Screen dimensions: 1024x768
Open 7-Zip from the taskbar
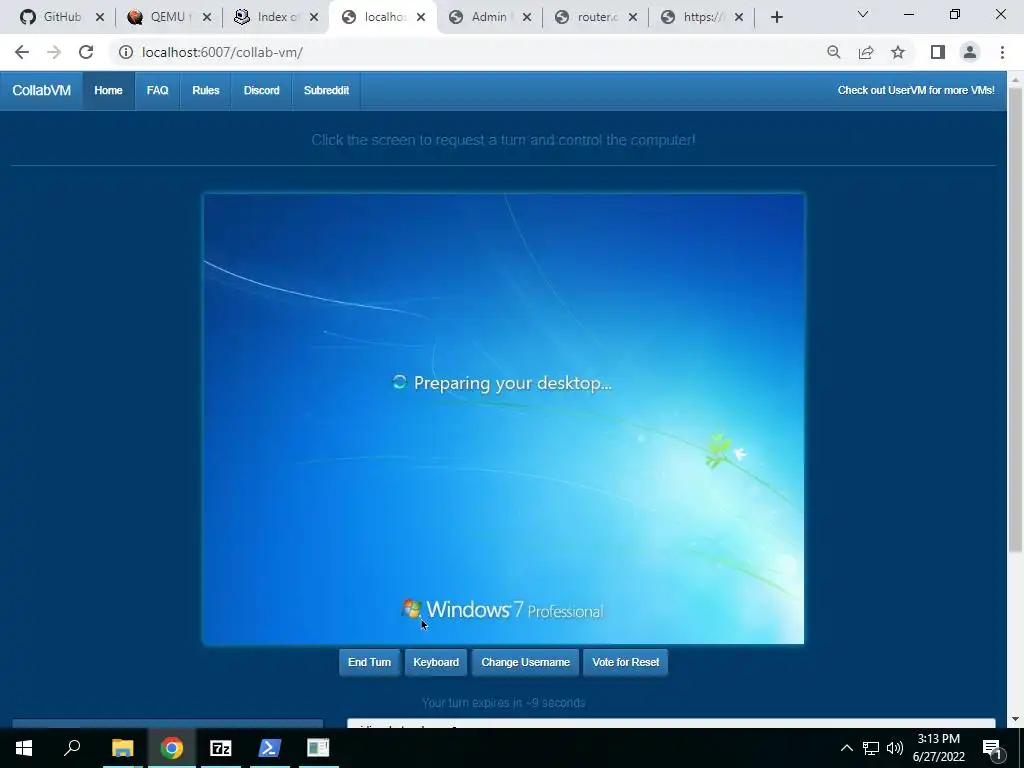coord(221,748)
